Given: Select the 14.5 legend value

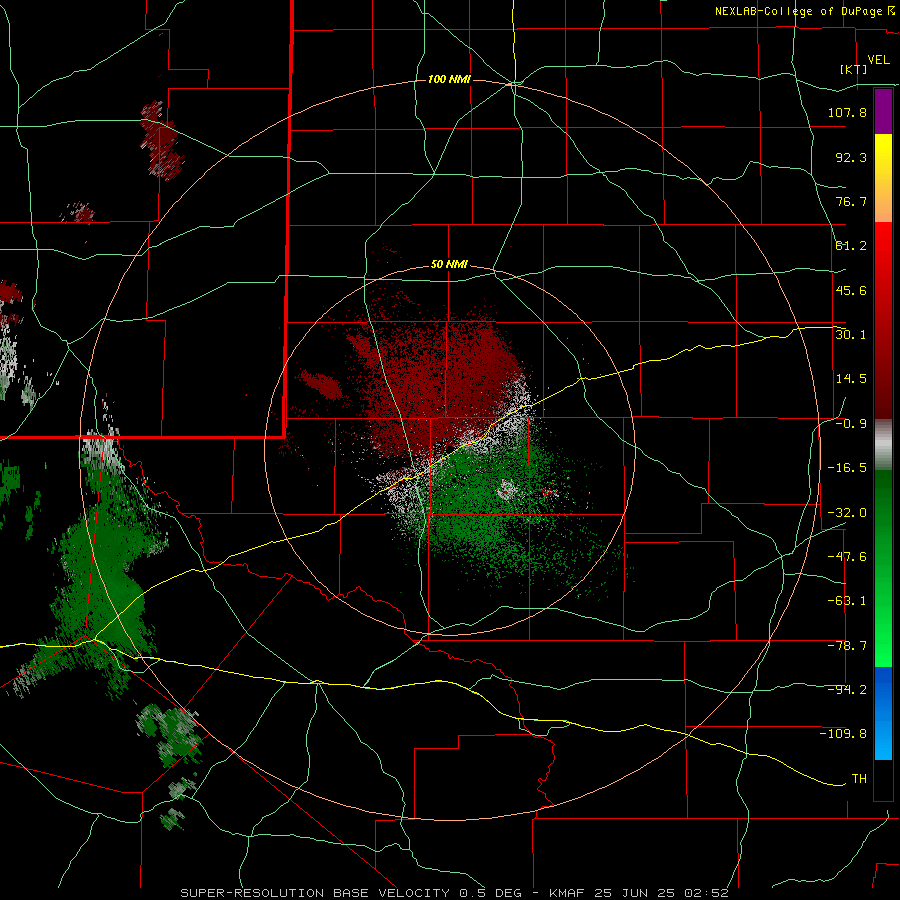Looking at the screenshot, I should [x=851, y=379].
